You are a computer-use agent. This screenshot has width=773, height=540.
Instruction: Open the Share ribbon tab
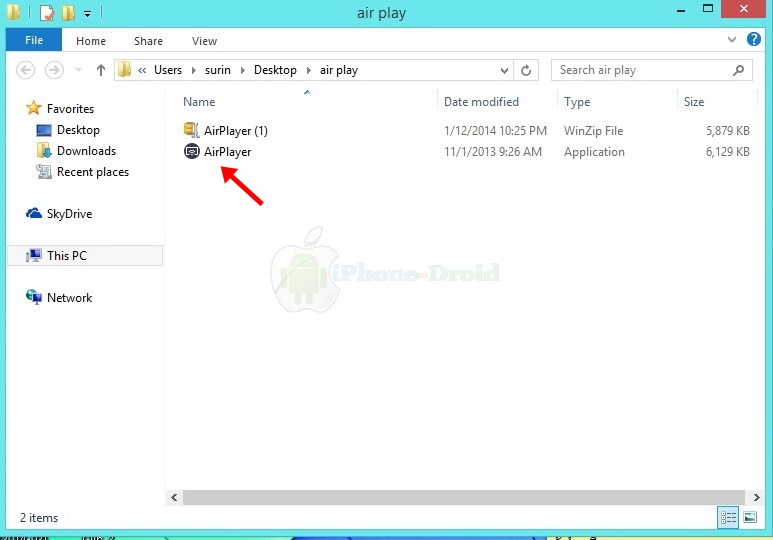point(148,41)
